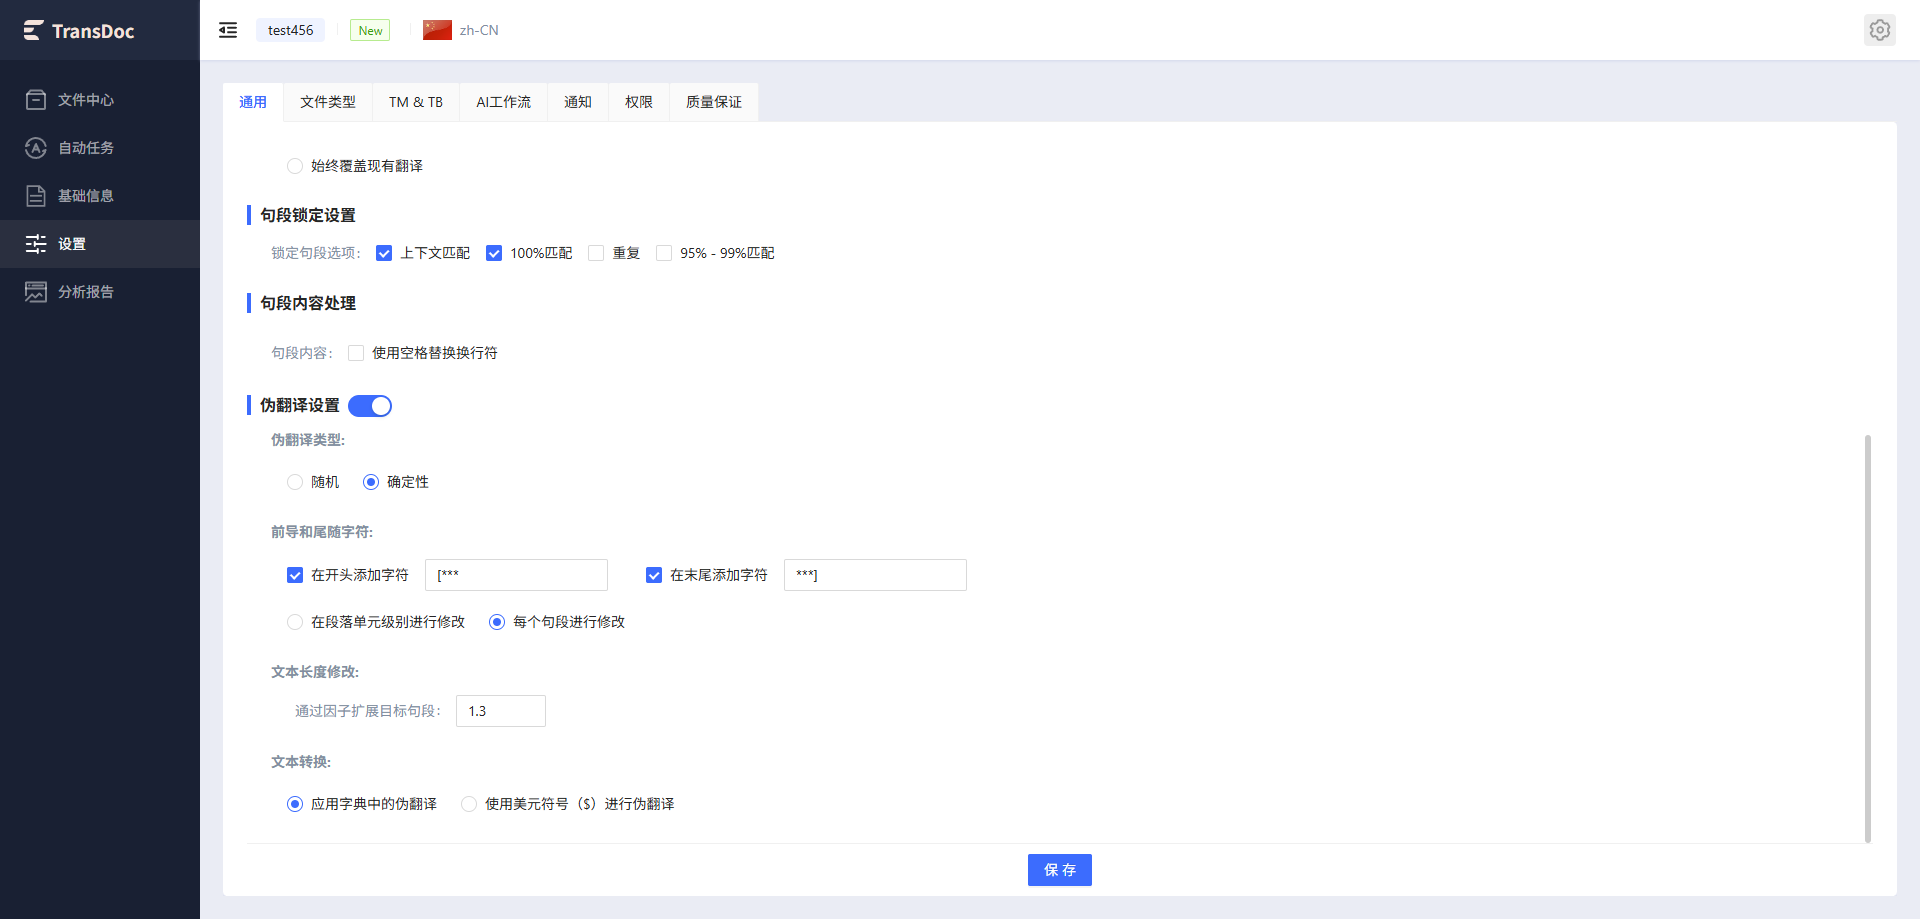Viewport: 1920px width, 919px height.
Task: Select 应用字典中的伪翻译 radio button
Action: click(x=295, y=804)
